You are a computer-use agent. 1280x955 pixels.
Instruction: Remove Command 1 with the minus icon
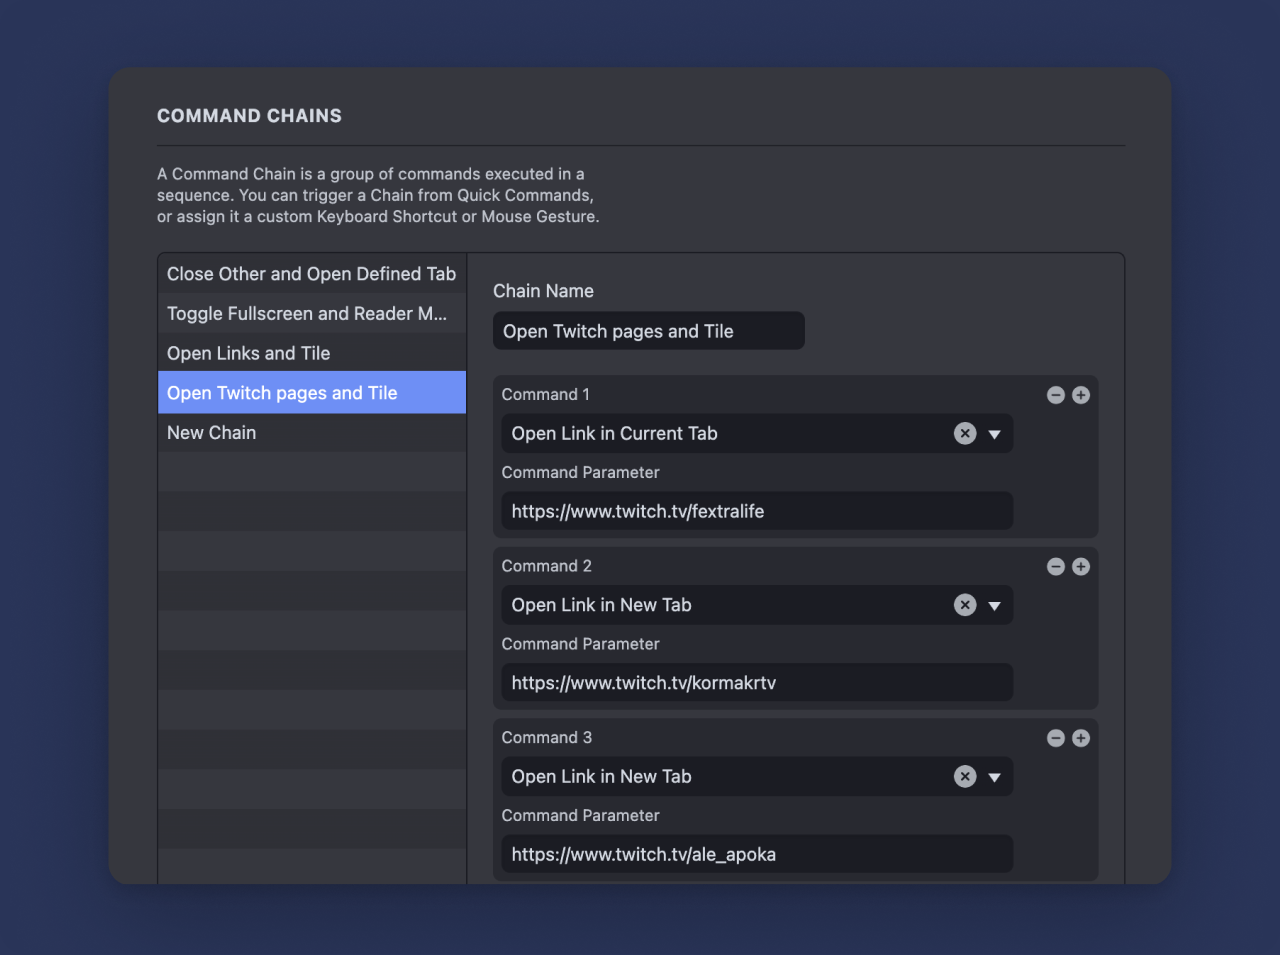coord(1055,395)
